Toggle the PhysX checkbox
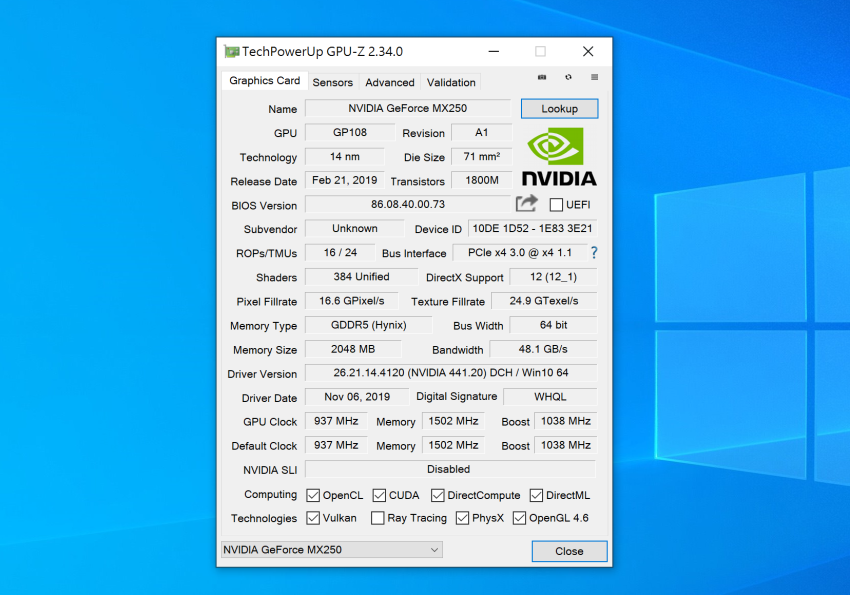 pyautogui.click(x=462, y=518)
